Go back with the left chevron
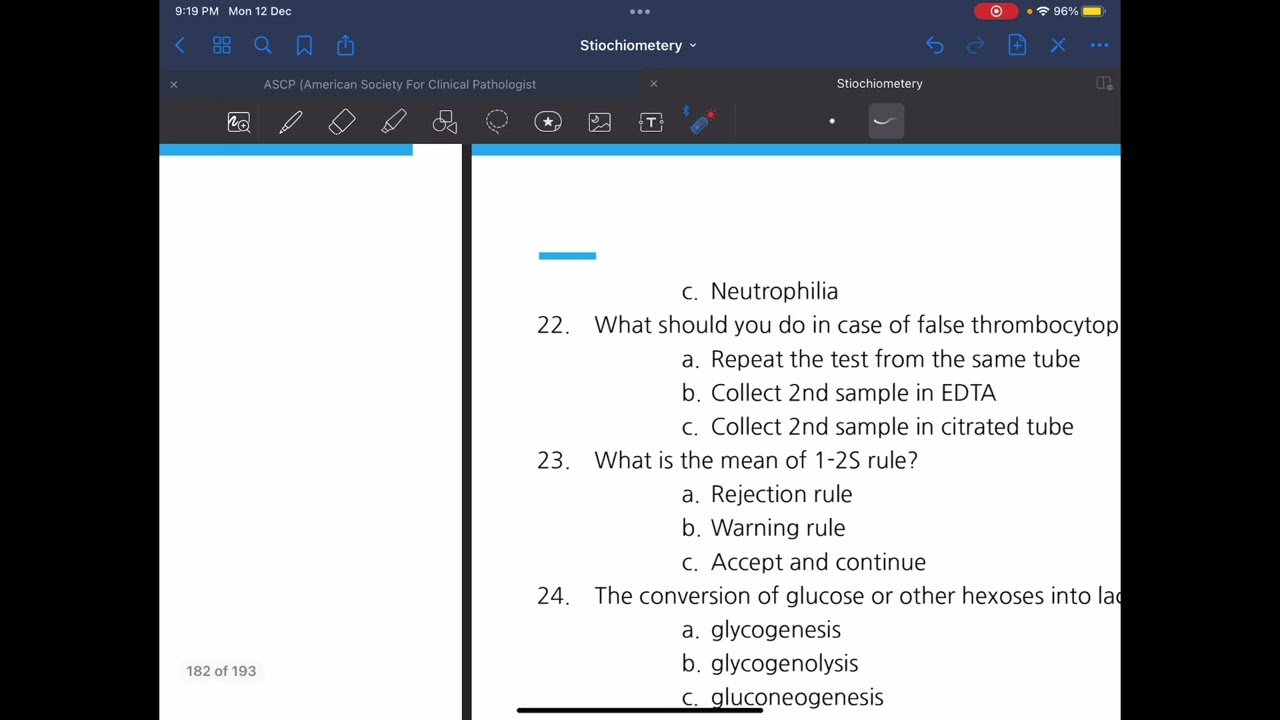Viewport: 1280px width, 720px height. tap(180, 45)
